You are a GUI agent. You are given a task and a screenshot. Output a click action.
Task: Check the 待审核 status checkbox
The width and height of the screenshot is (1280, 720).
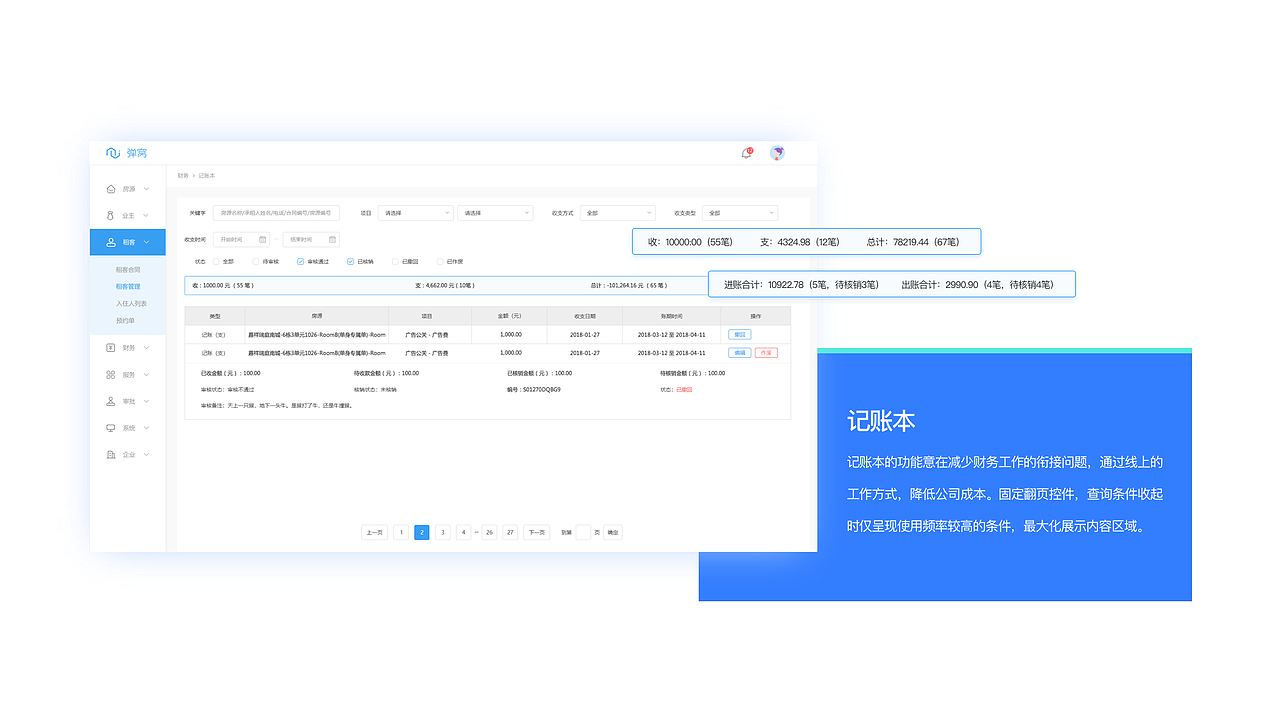pyautogui.click(x=256, y=261)
